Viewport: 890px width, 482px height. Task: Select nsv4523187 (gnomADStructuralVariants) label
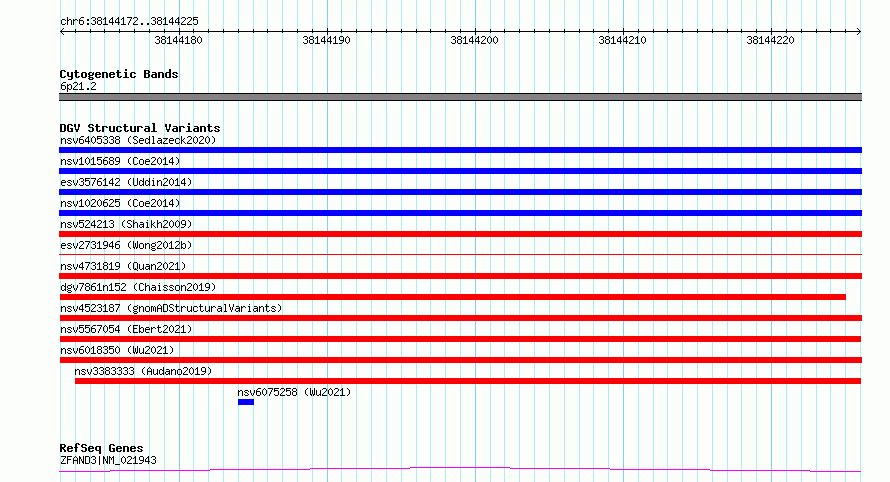(x=171, y=308)
